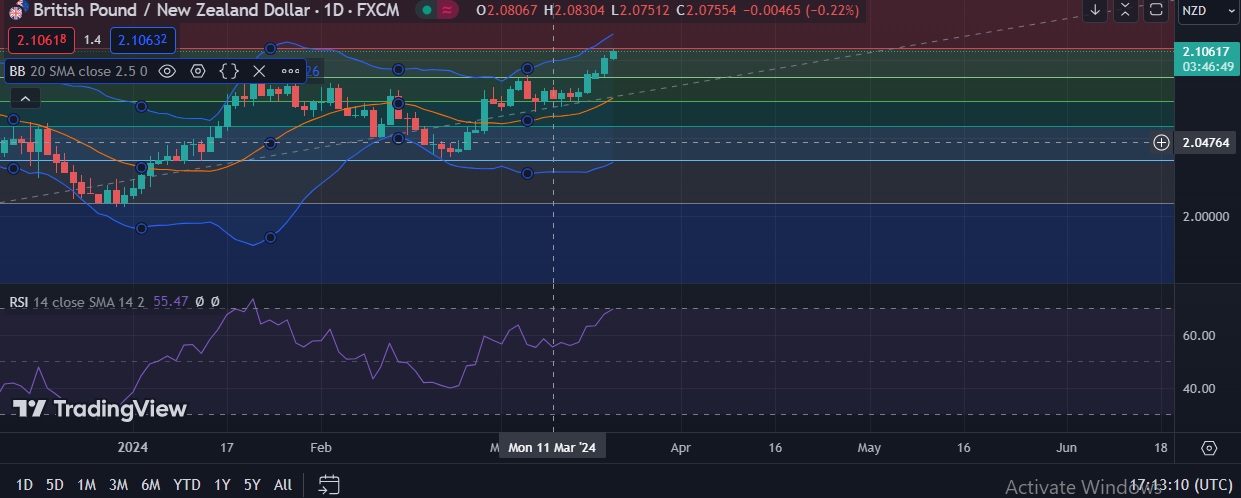
Task: Open Bollinger Bands settings hexagon icon
Action: pos(198,71)
